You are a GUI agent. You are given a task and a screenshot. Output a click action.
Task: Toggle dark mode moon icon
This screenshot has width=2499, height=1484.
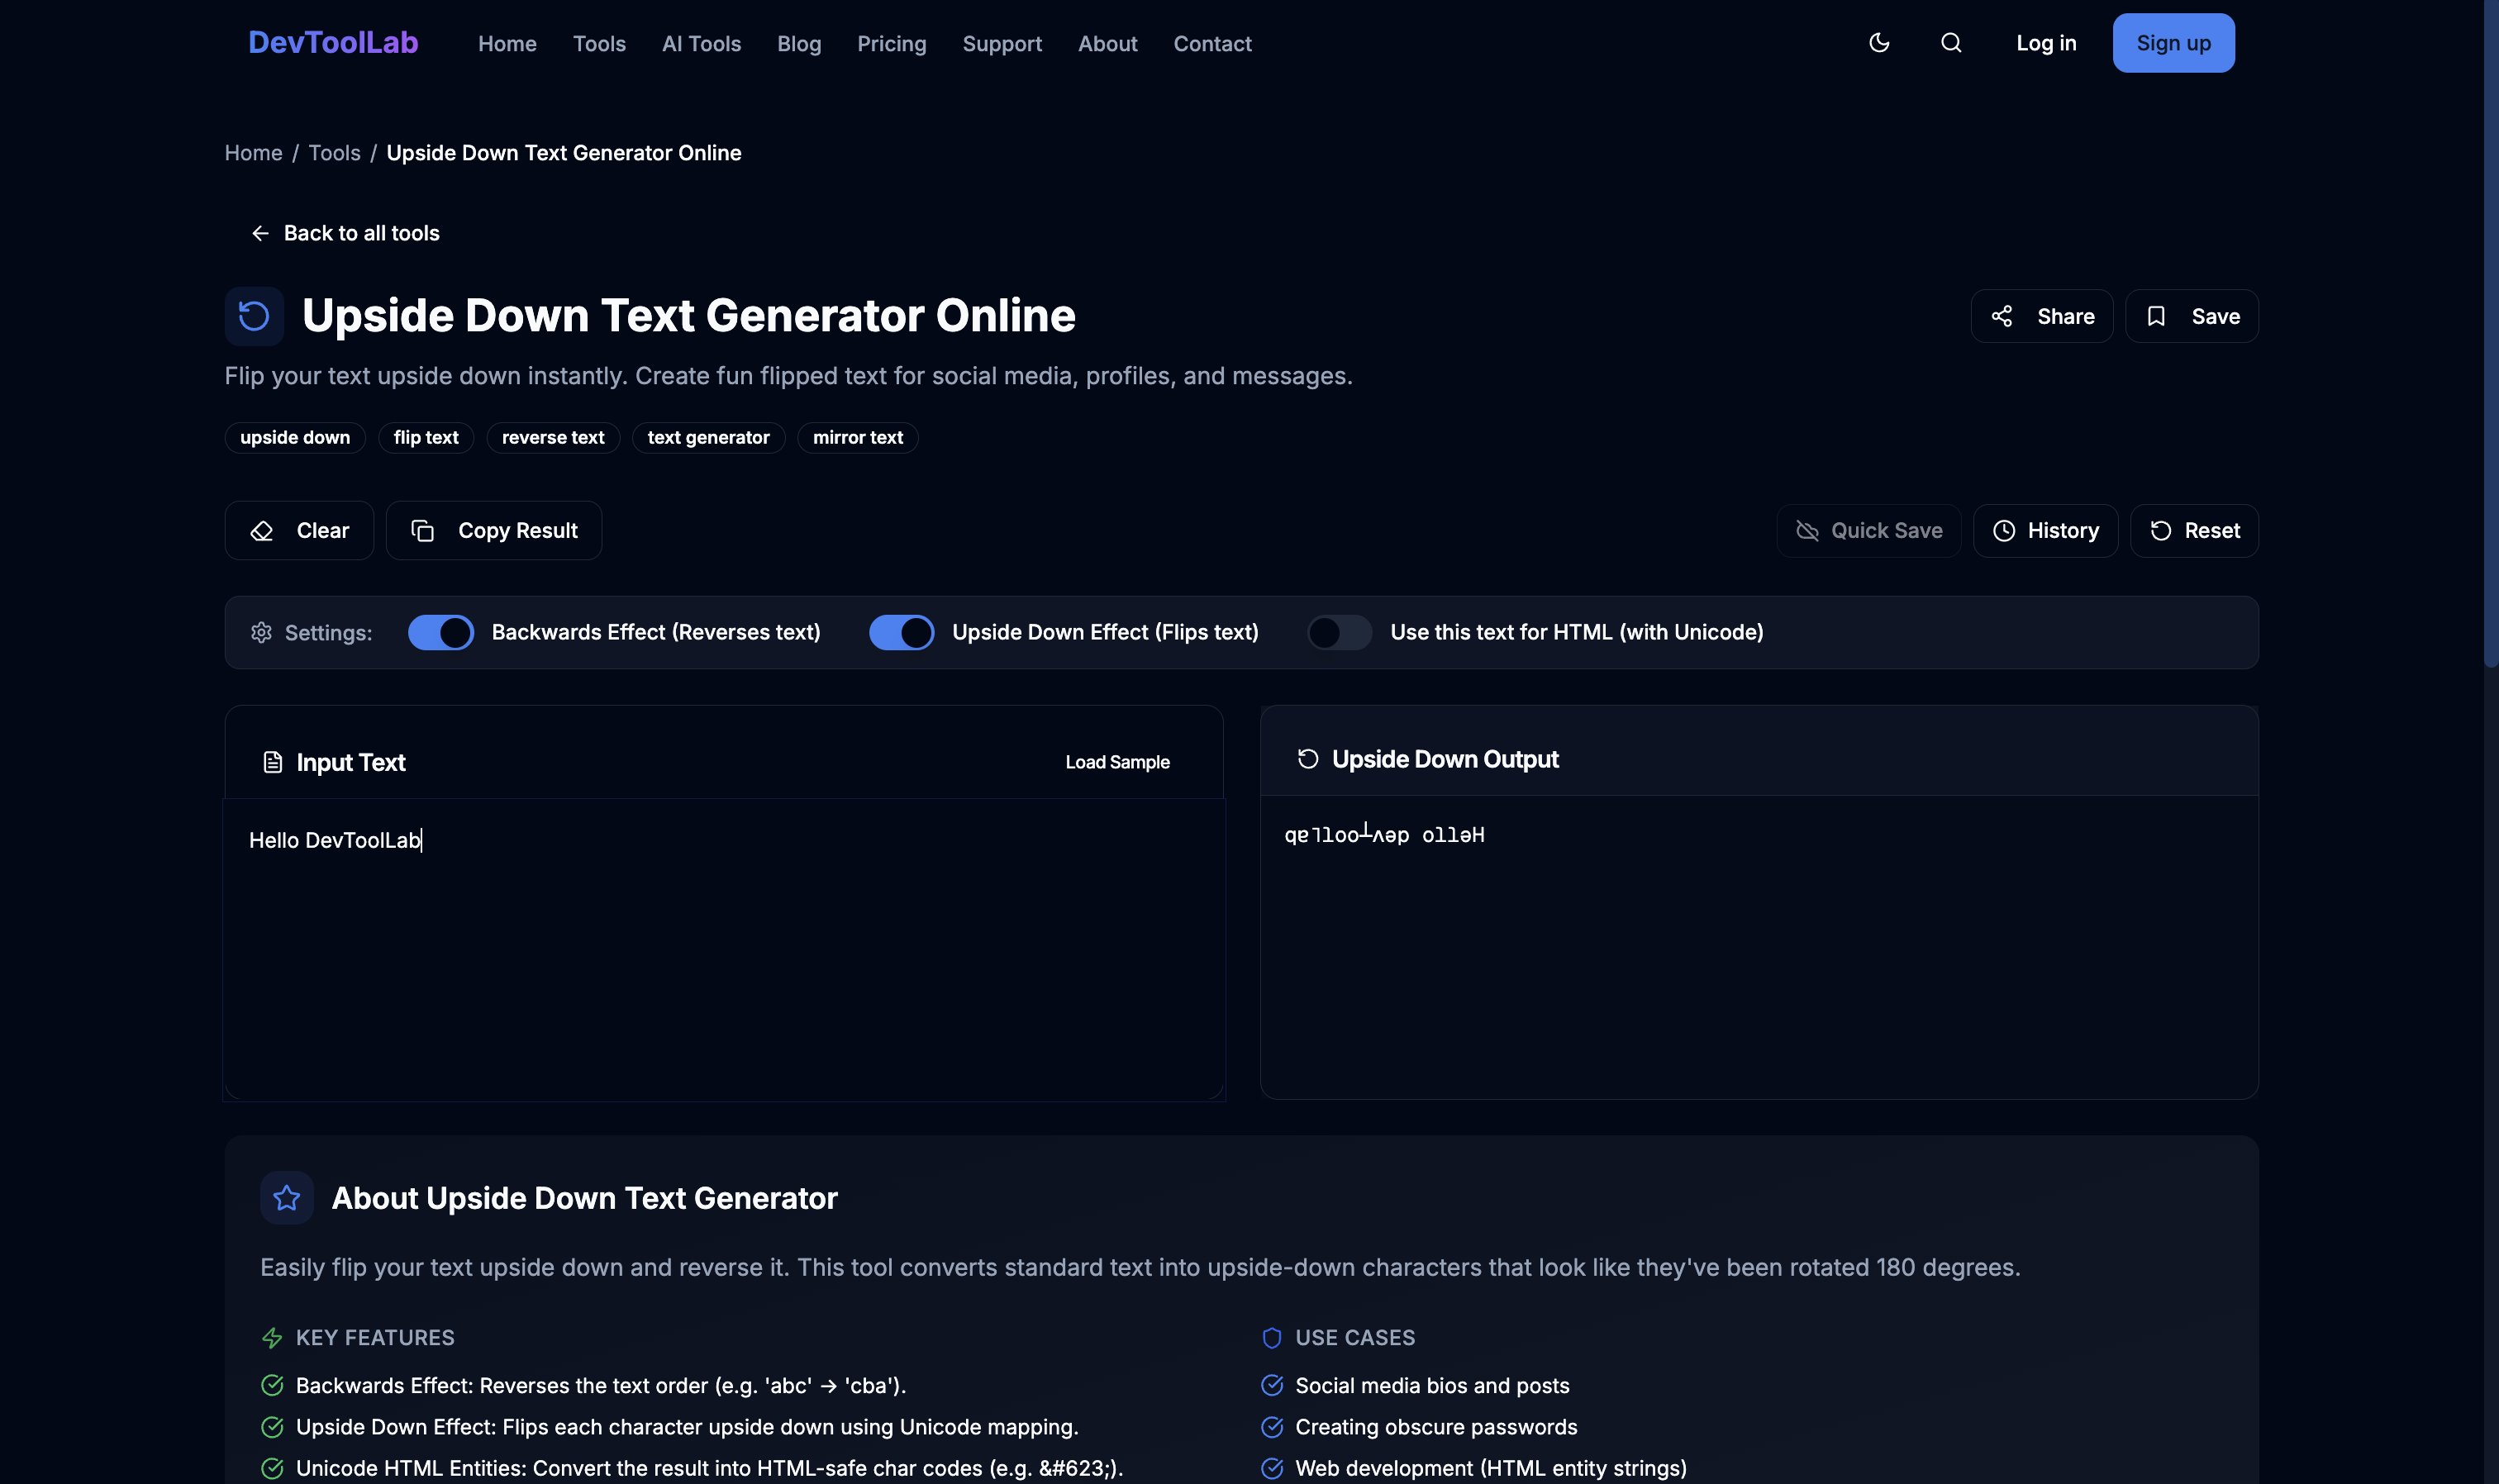pos(1879,43)
